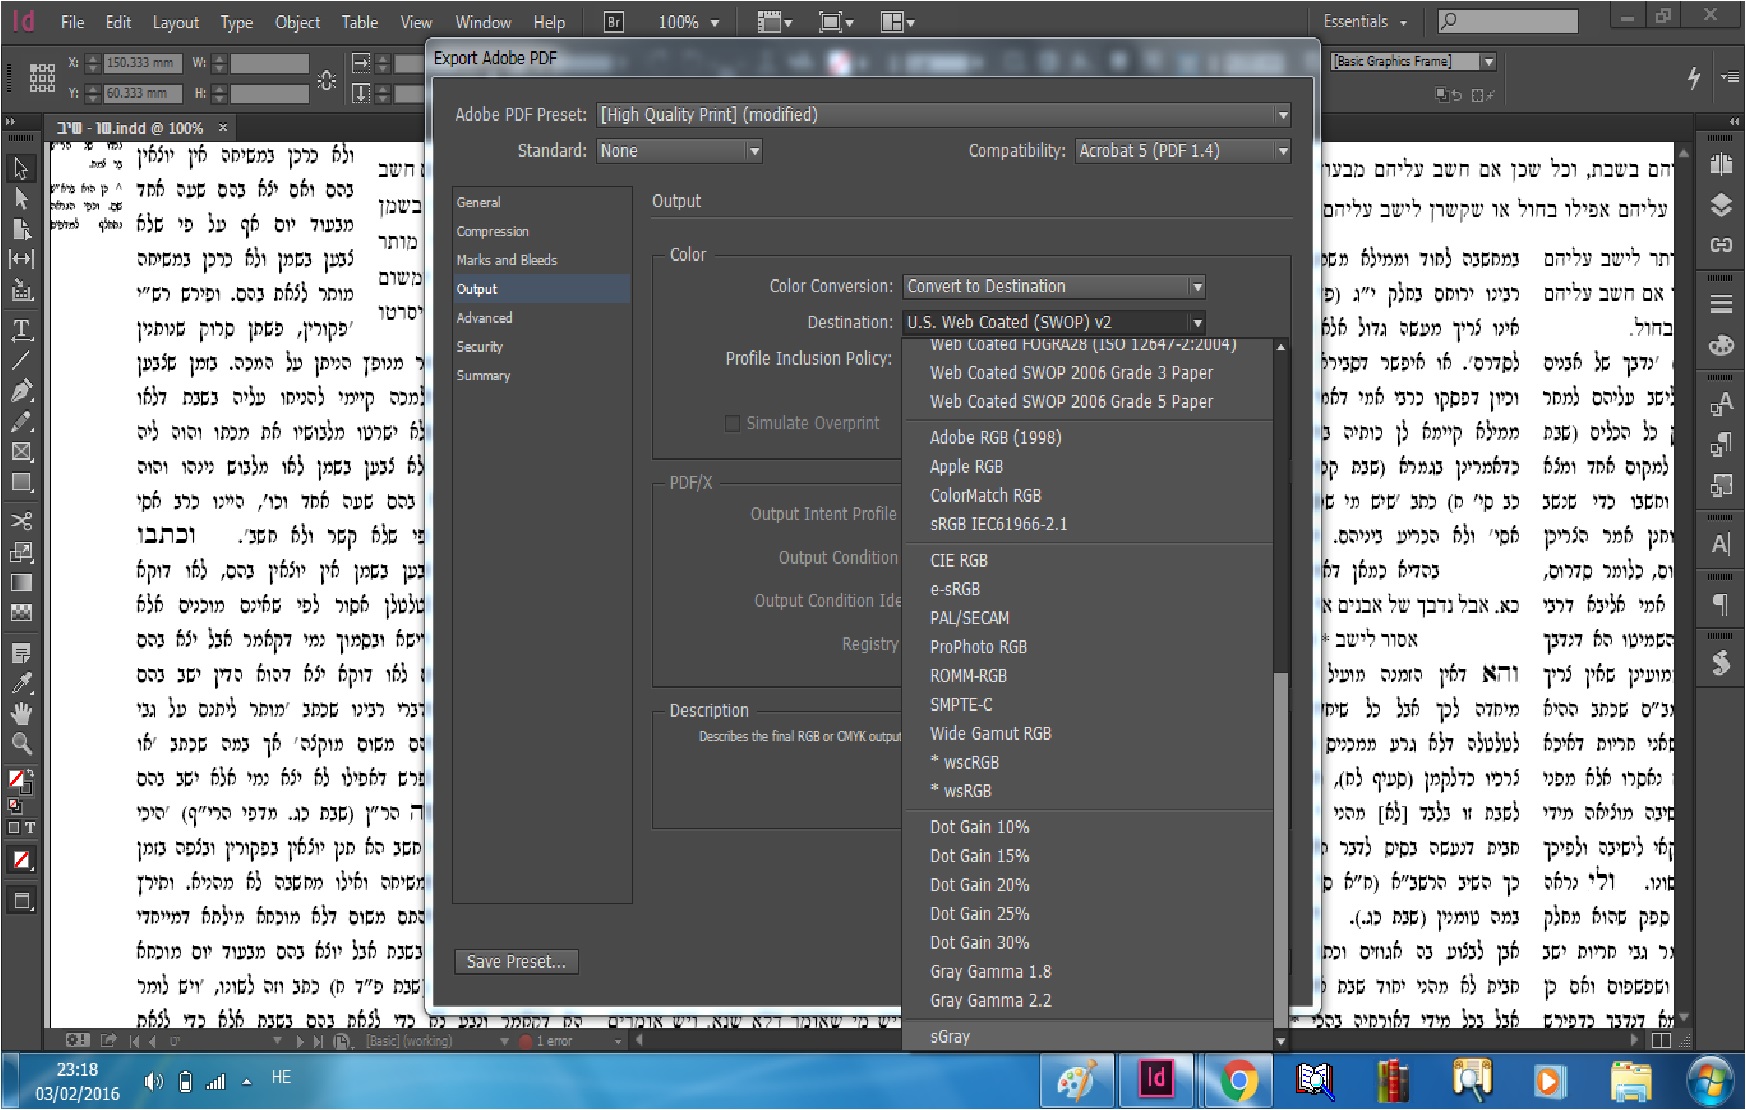Open the Adobe PDF Preset dropdown
This screenshot has height=1110, width=1746.
pyautogui.click(x=944, y=115)
